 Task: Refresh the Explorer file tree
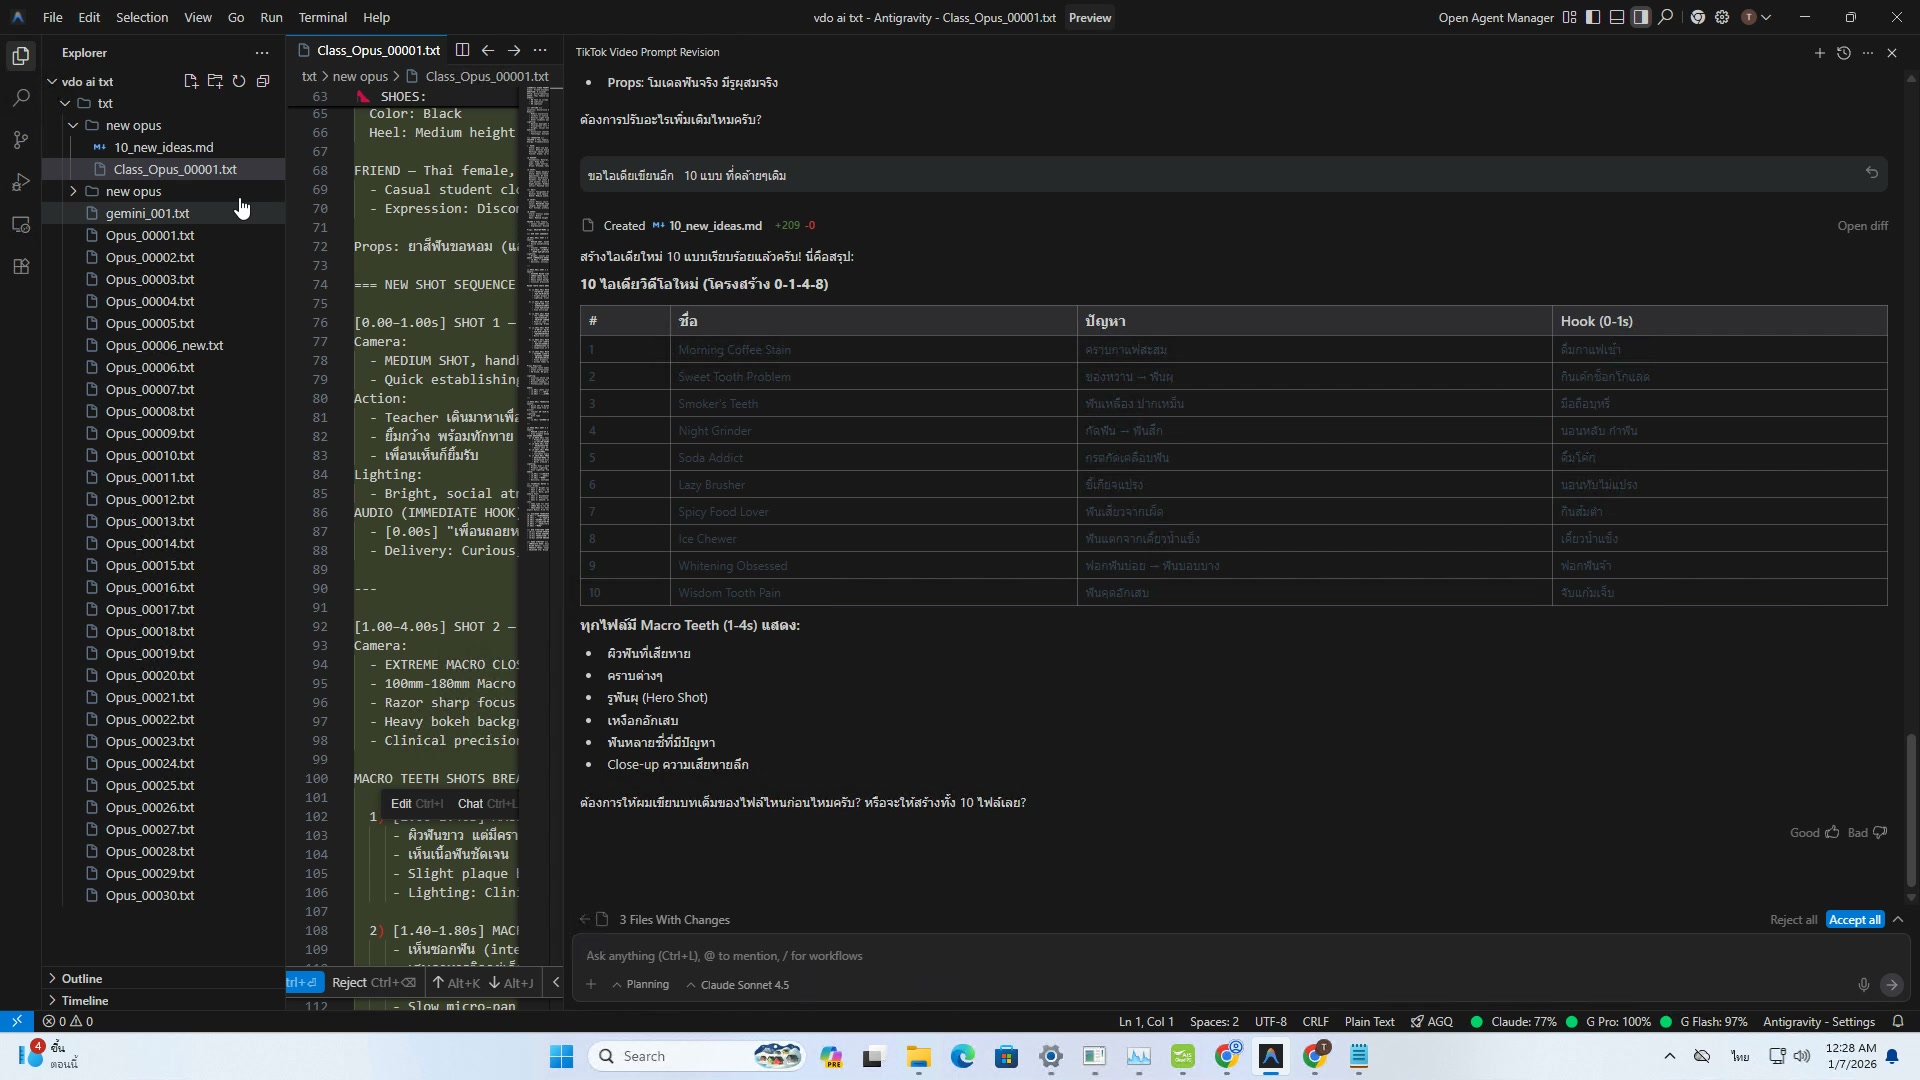[x=239, y=81]
